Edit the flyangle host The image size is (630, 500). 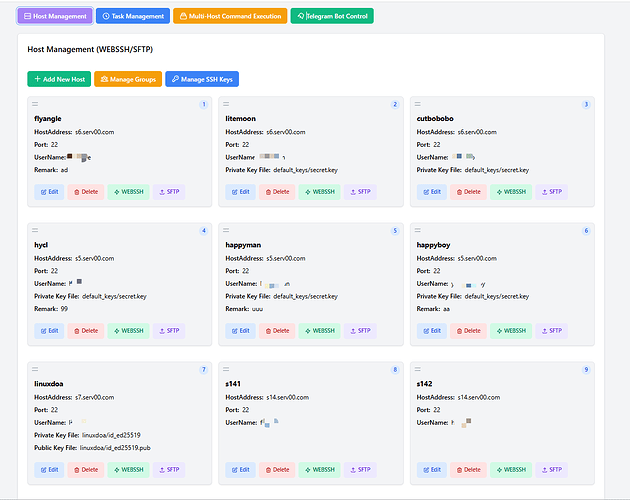tap(49, 192)
